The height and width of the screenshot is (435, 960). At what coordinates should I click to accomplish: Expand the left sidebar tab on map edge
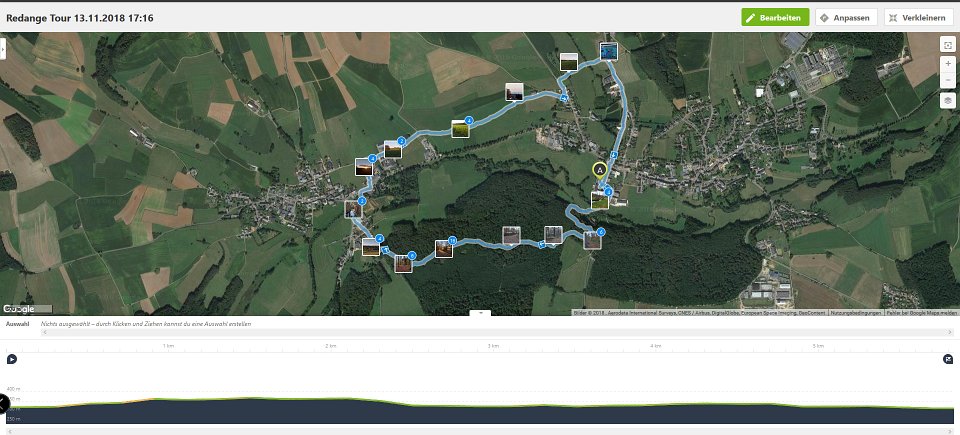(x=2, y=48)
